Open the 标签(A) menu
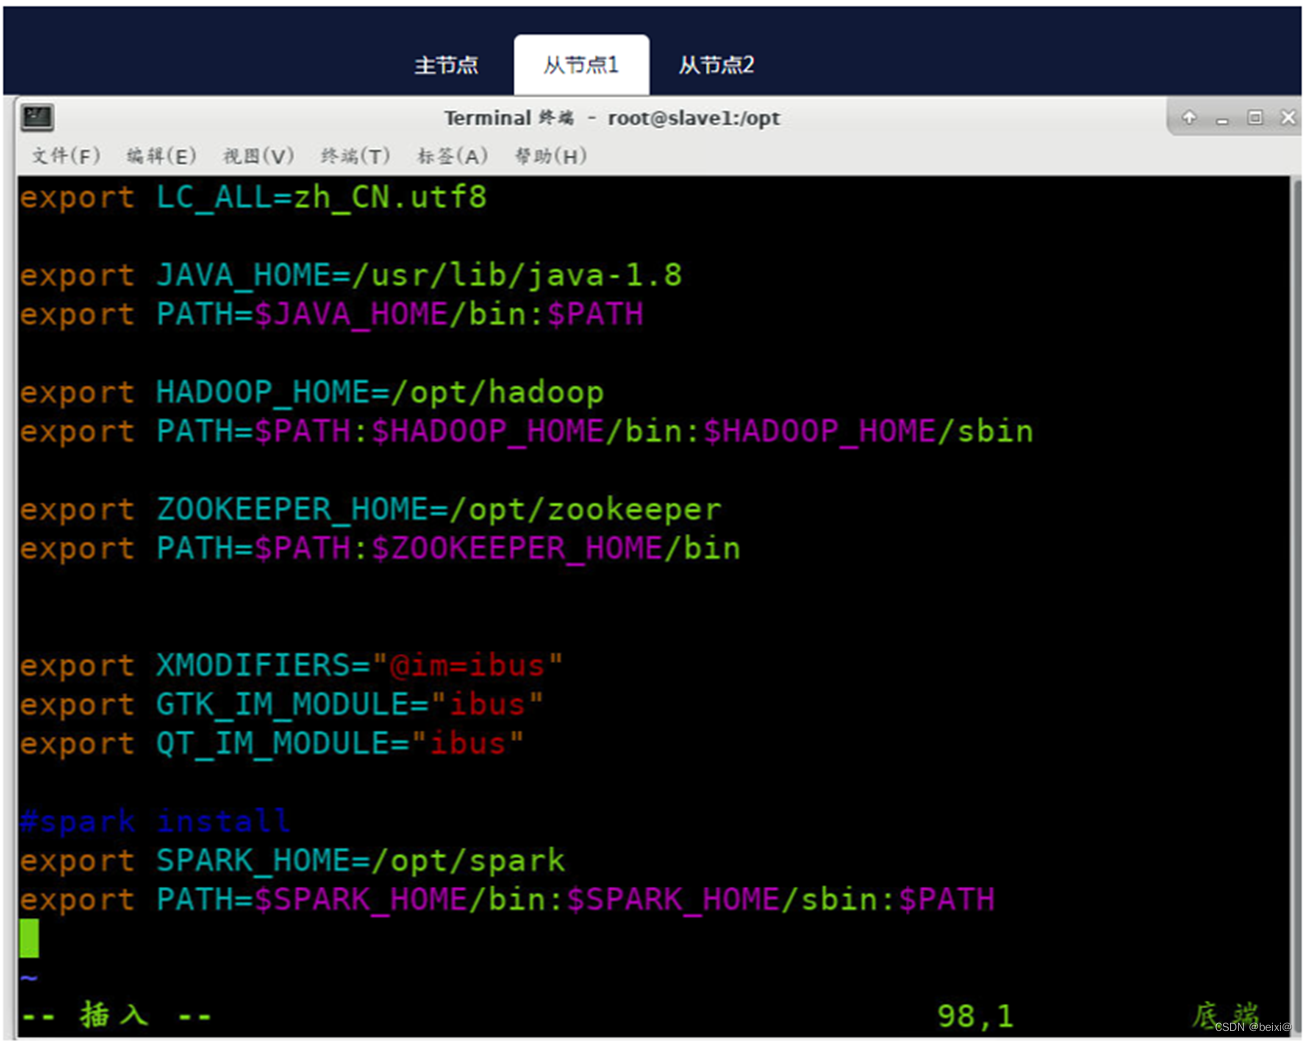 tap(452, 155)
